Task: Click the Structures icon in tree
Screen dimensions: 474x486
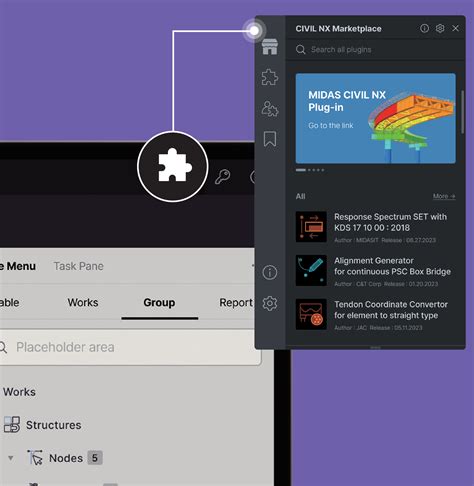Action: 12,425
